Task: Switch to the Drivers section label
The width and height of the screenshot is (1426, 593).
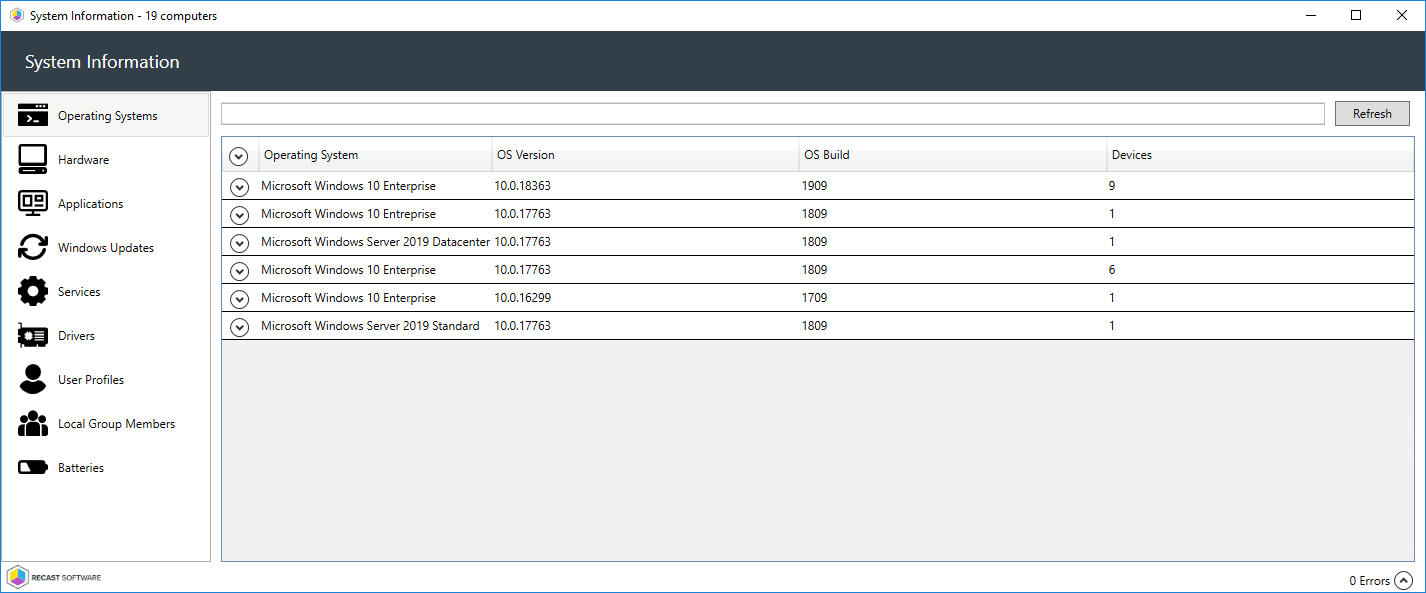Action: [76, 336]
